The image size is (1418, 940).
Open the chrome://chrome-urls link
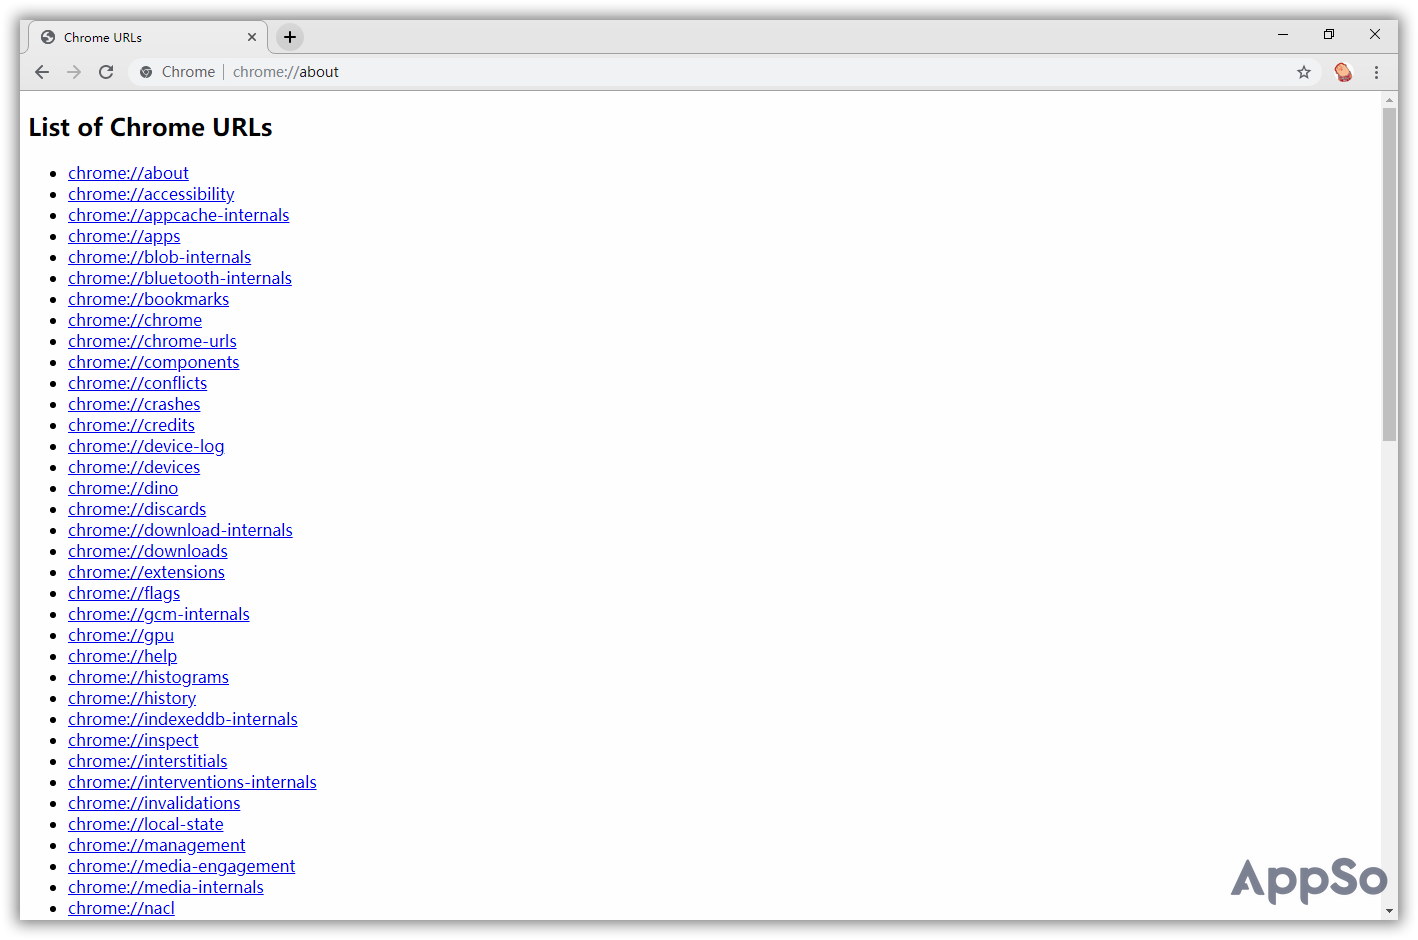coord(152,341)
